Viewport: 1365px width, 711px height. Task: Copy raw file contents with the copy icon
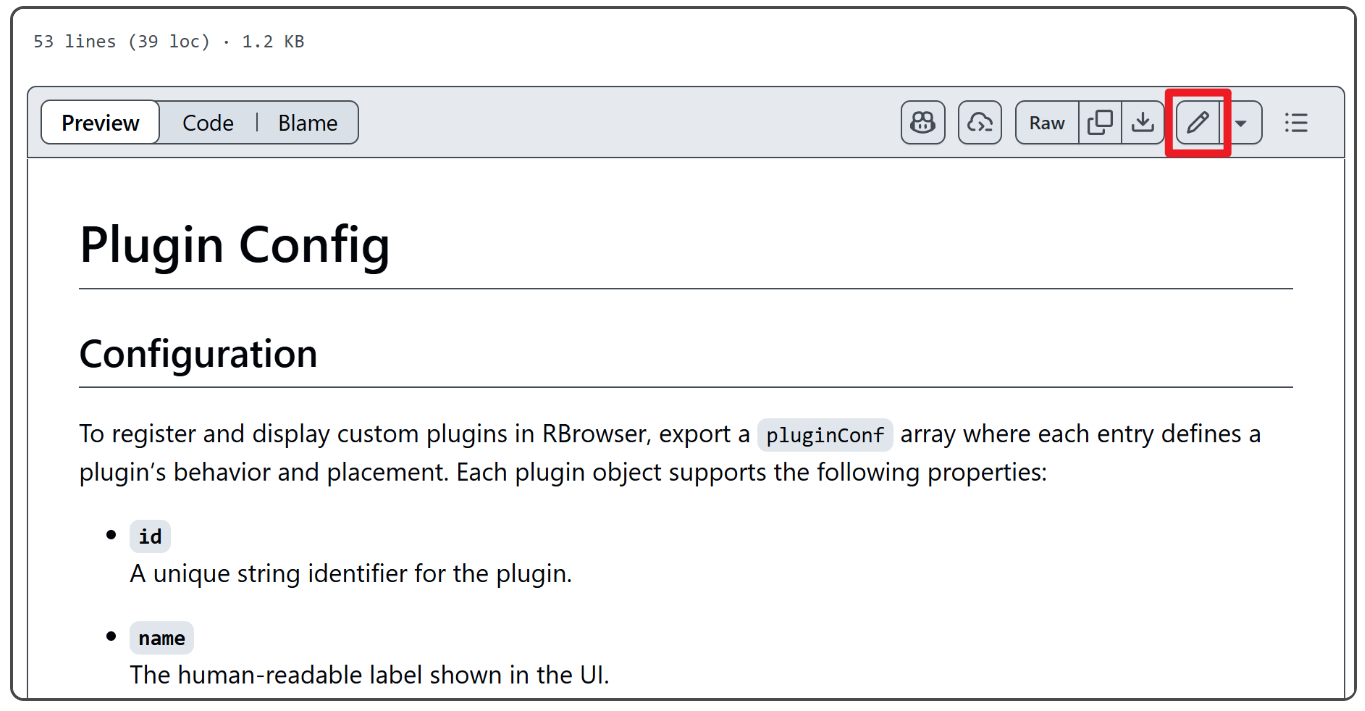1100,123
